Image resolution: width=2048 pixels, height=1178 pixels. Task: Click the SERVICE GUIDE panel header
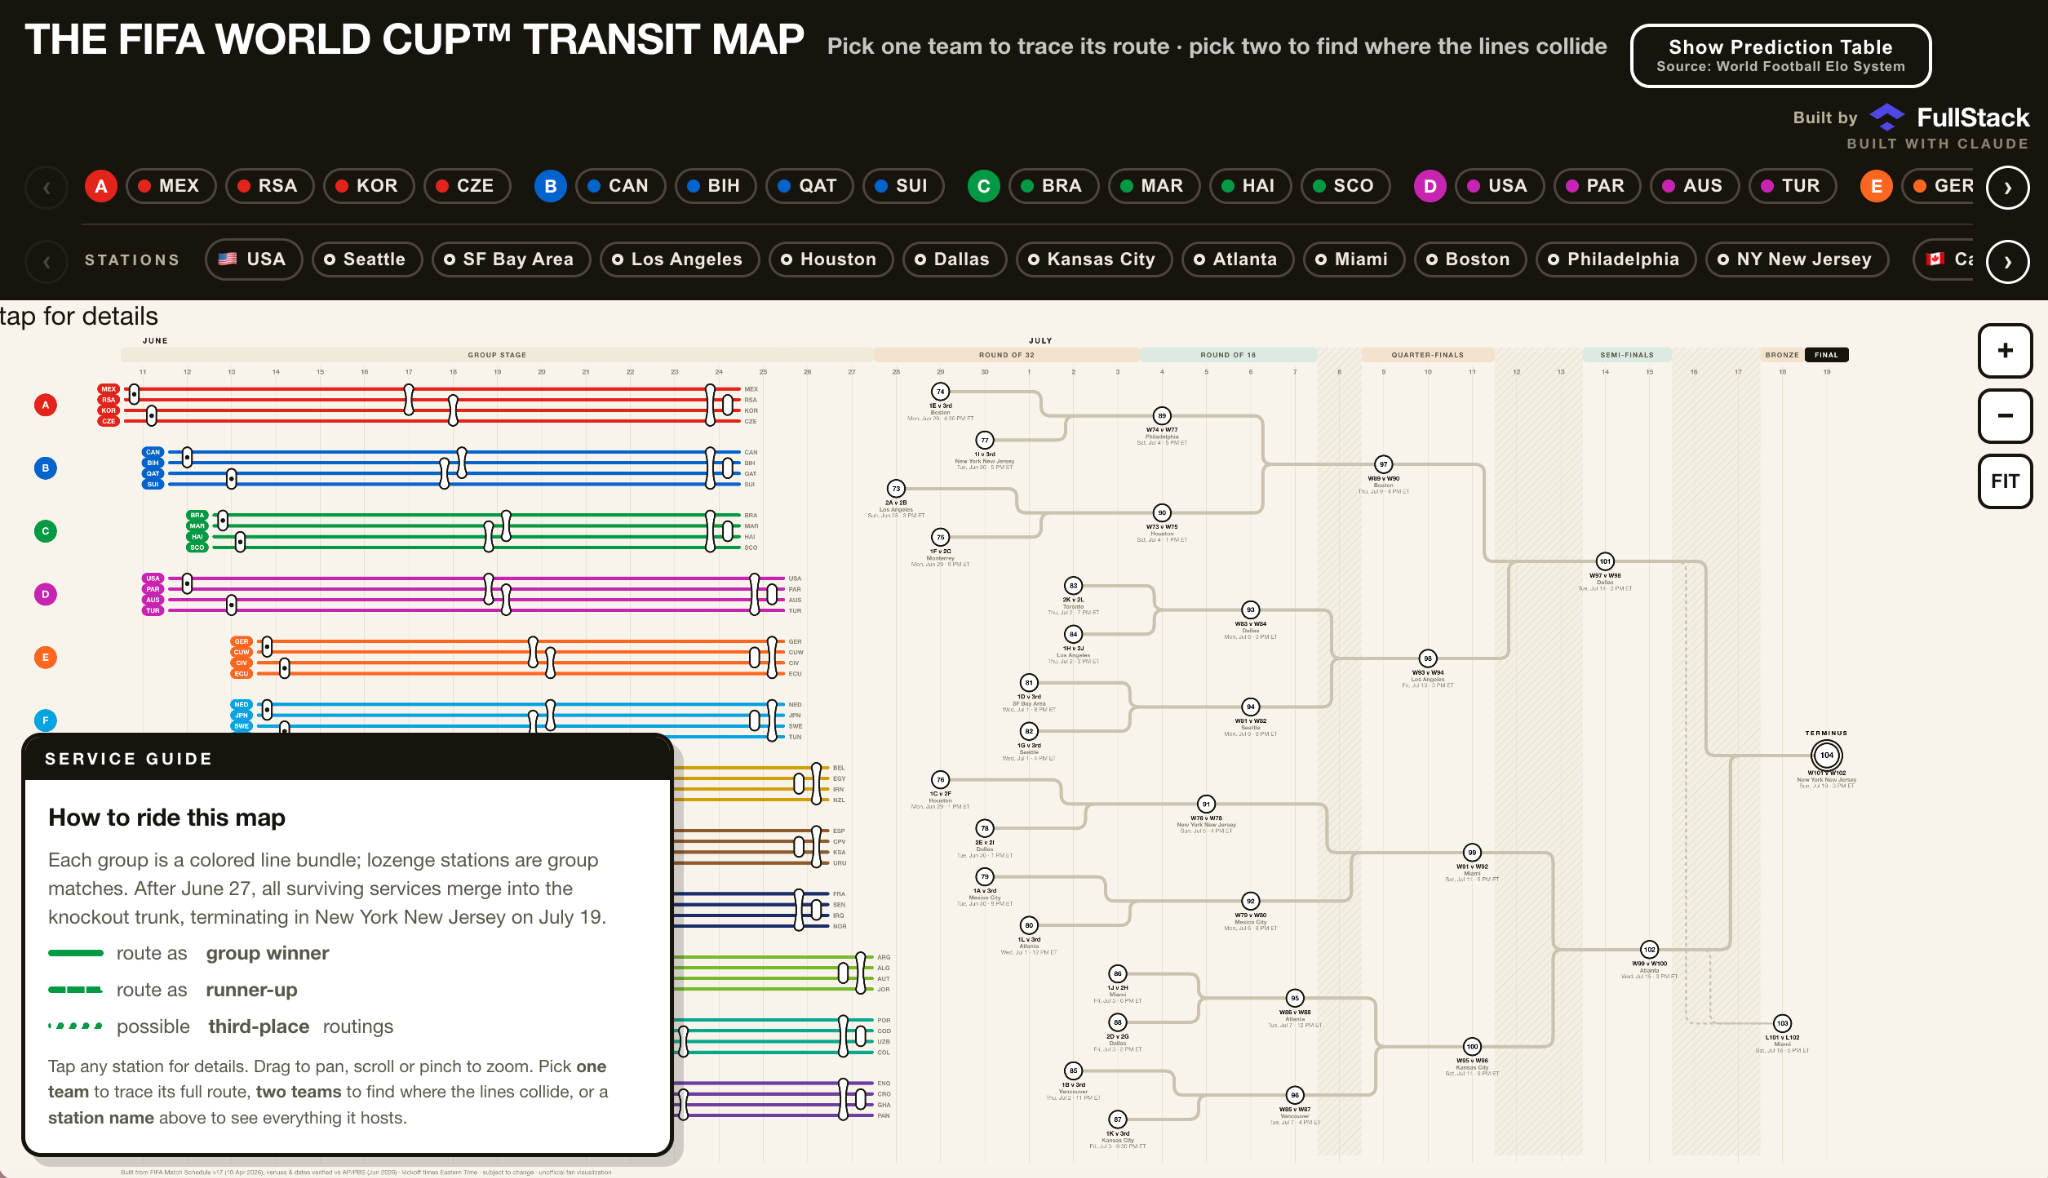point(347,759)
